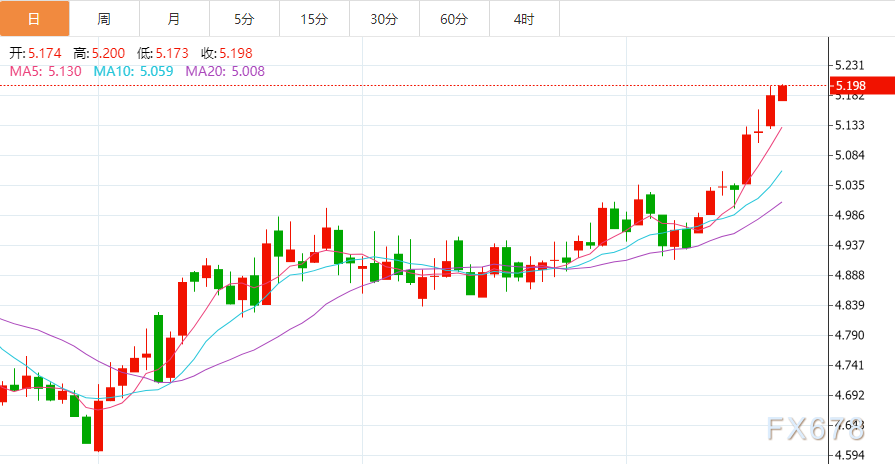This screenshot has height=464, width=895.
Task: Click the 高: 5.200 high price value
Action: click(99, 53)
